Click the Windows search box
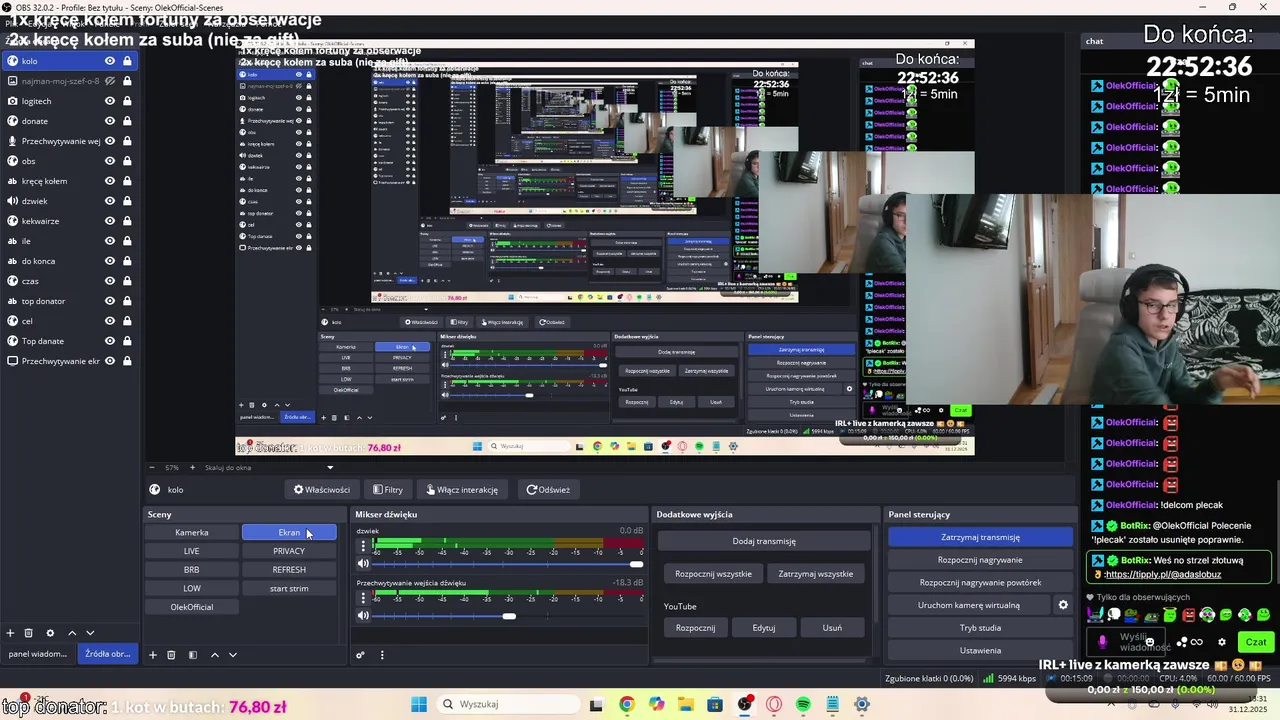 [507, 704]
